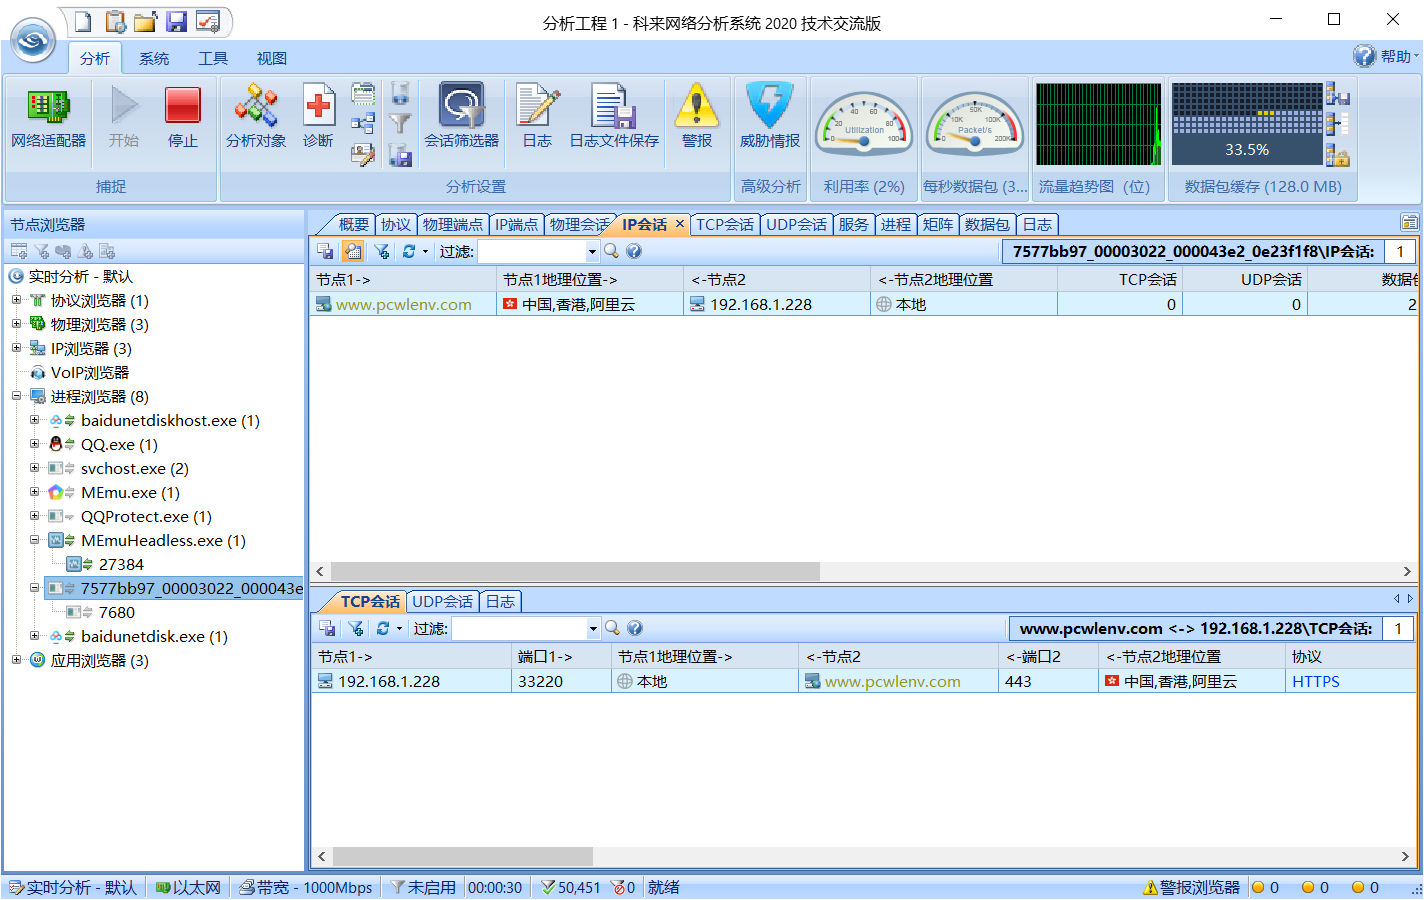Switch to the 视图 ribbon tab
The height and width of the screenshot is (900, 1424).
[x=272, y=59]
